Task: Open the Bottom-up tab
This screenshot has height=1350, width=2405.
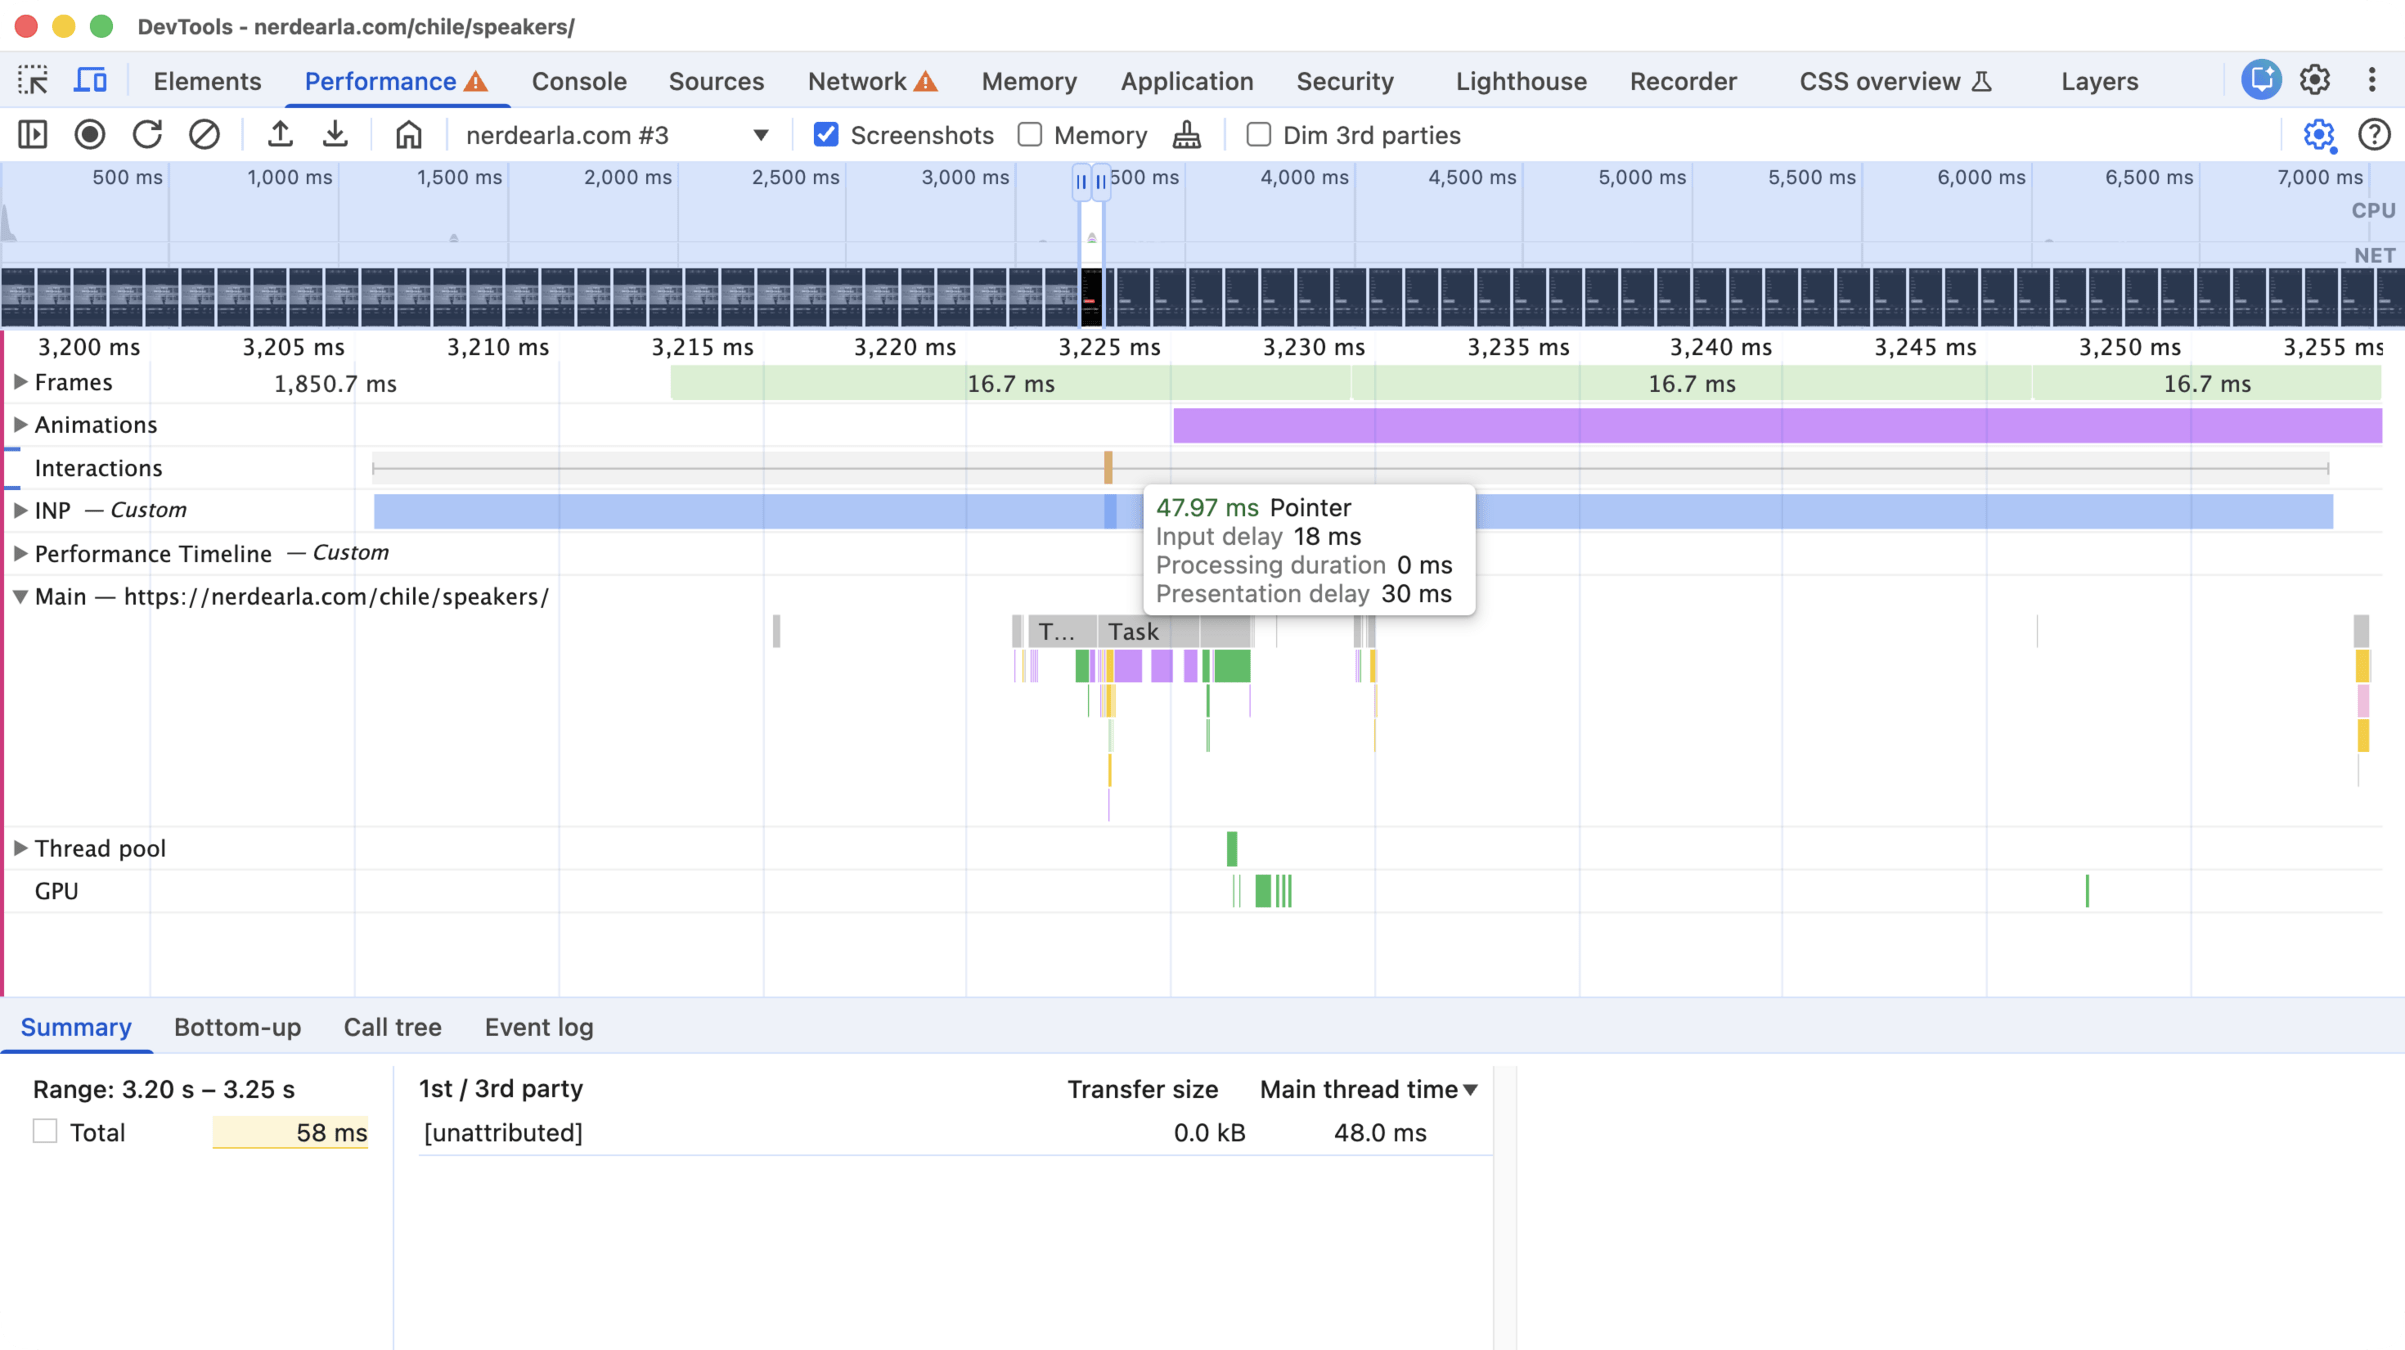Action: 237,1027
